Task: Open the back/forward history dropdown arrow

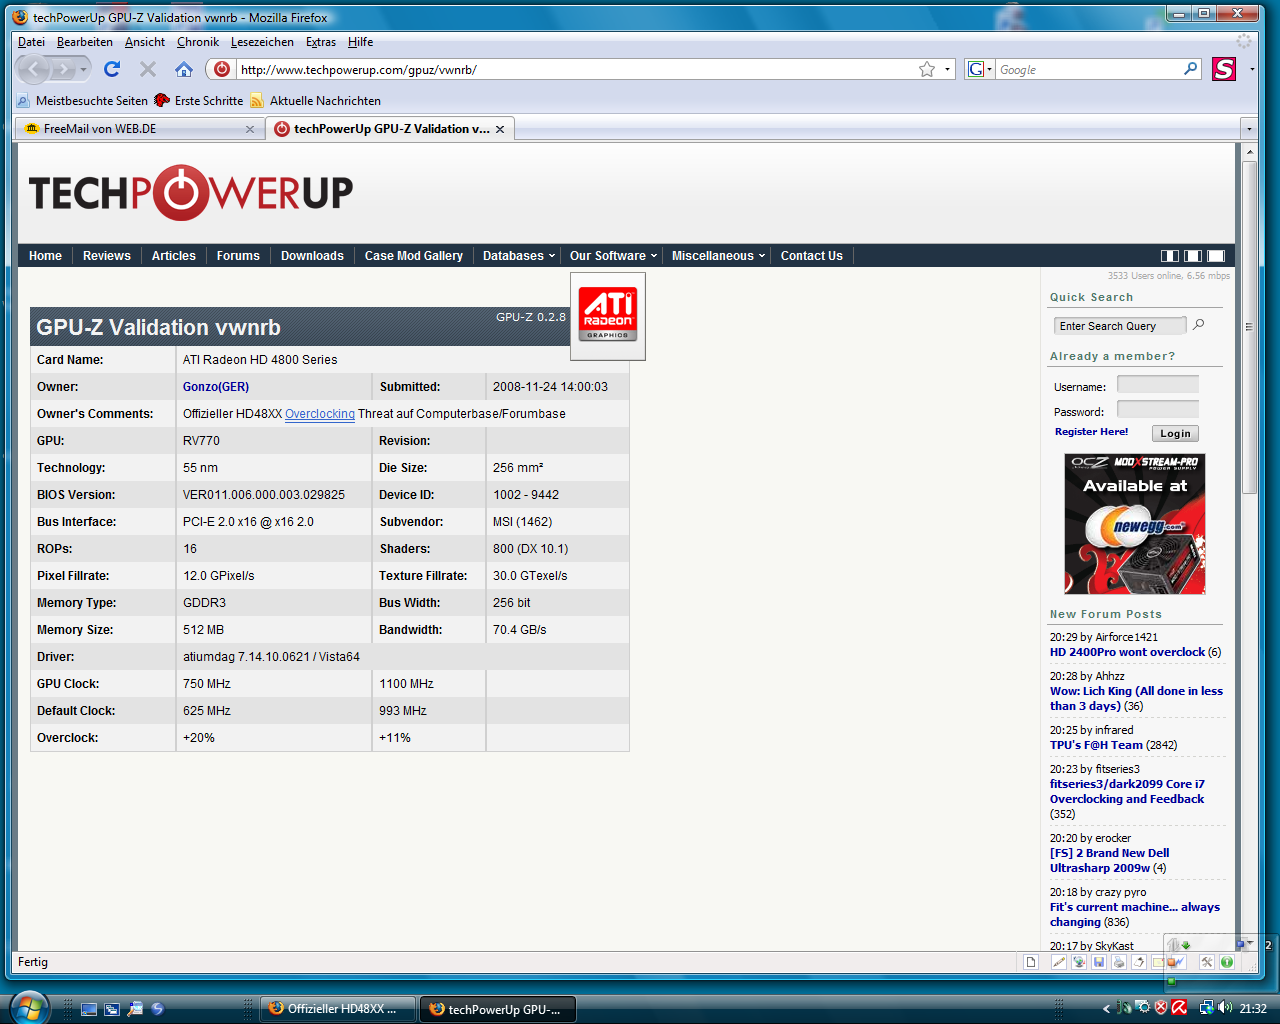Action: pyautogui.click(x=84, y=69)
